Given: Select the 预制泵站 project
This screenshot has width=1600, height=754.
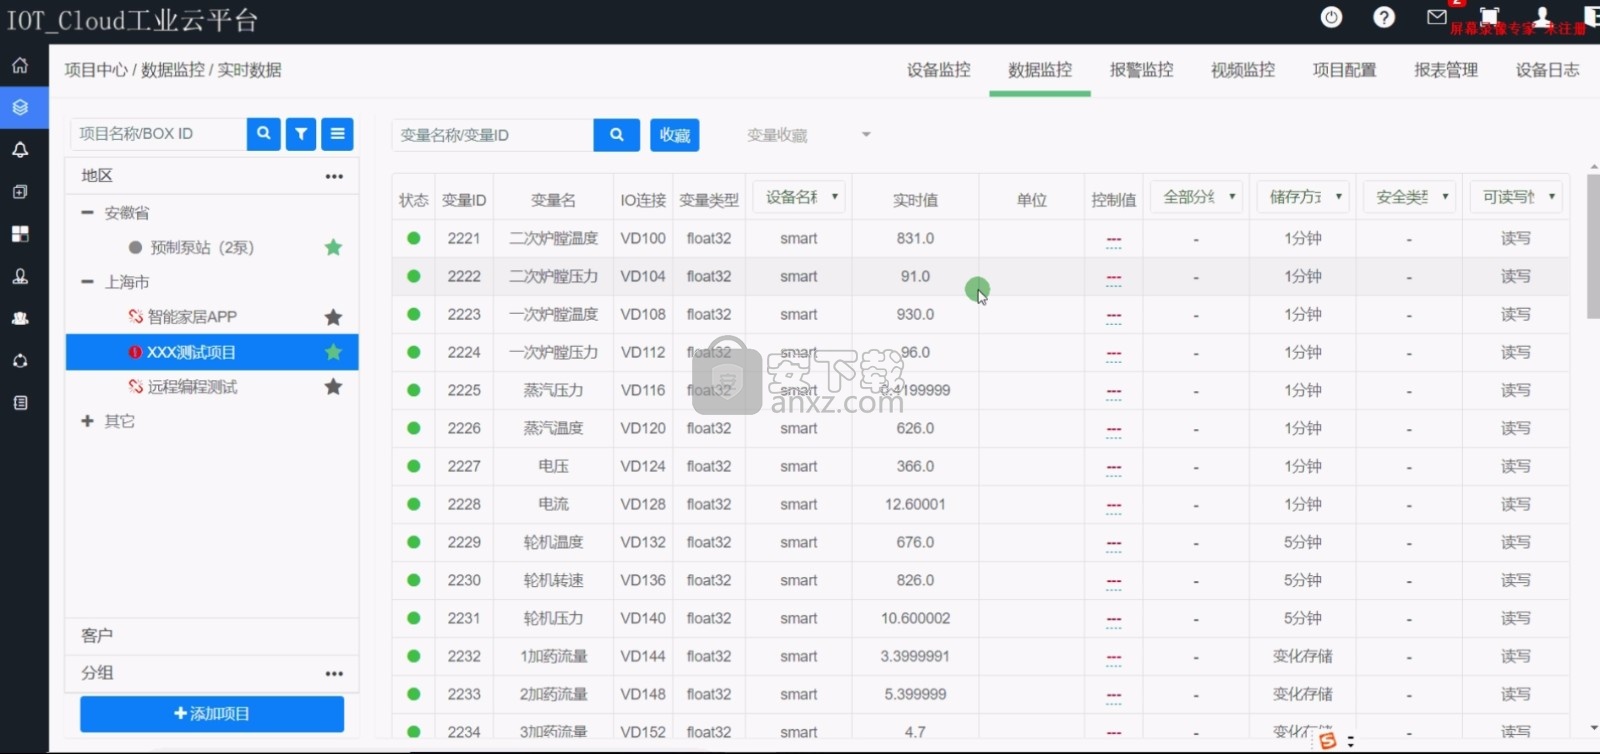Looking at the screenshot, I should point(202,247).
